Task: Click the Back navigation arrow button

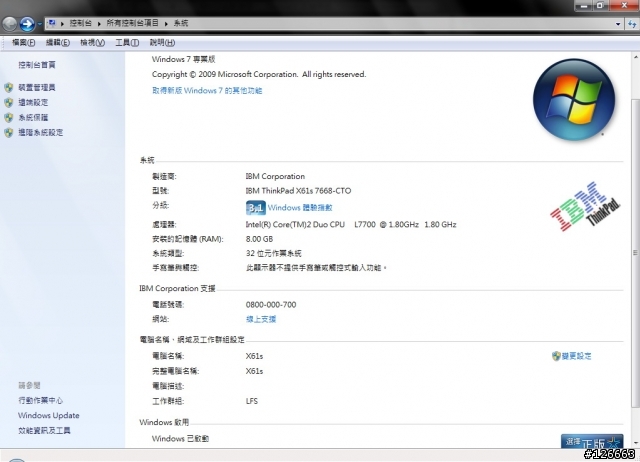Action: point(10,24)
